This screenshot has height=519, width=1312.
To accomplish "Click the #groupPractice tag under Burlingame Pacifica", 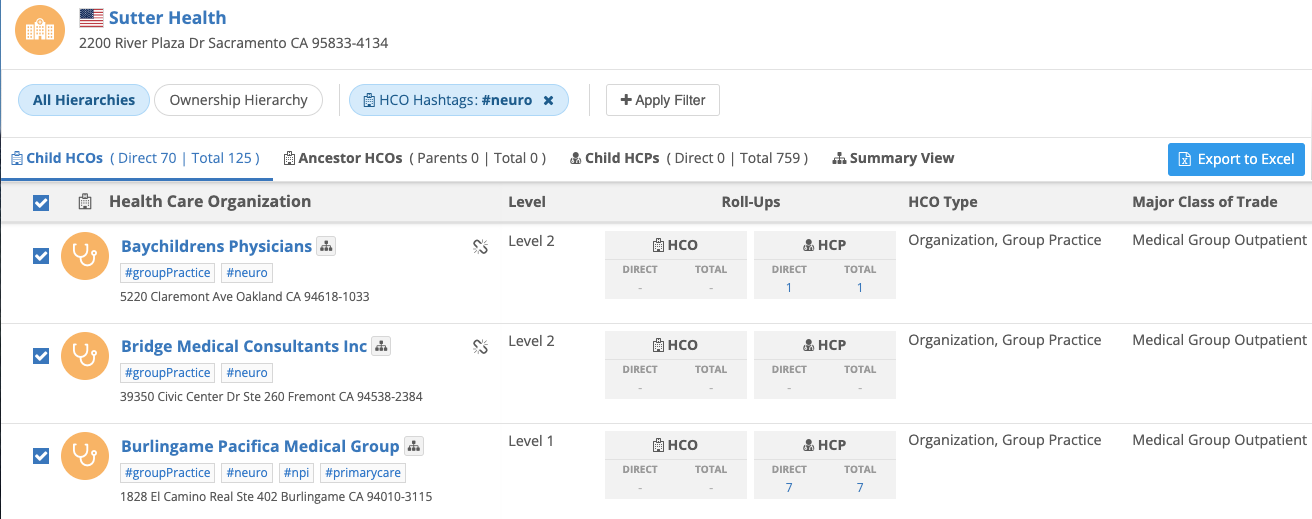I will 168,473.
